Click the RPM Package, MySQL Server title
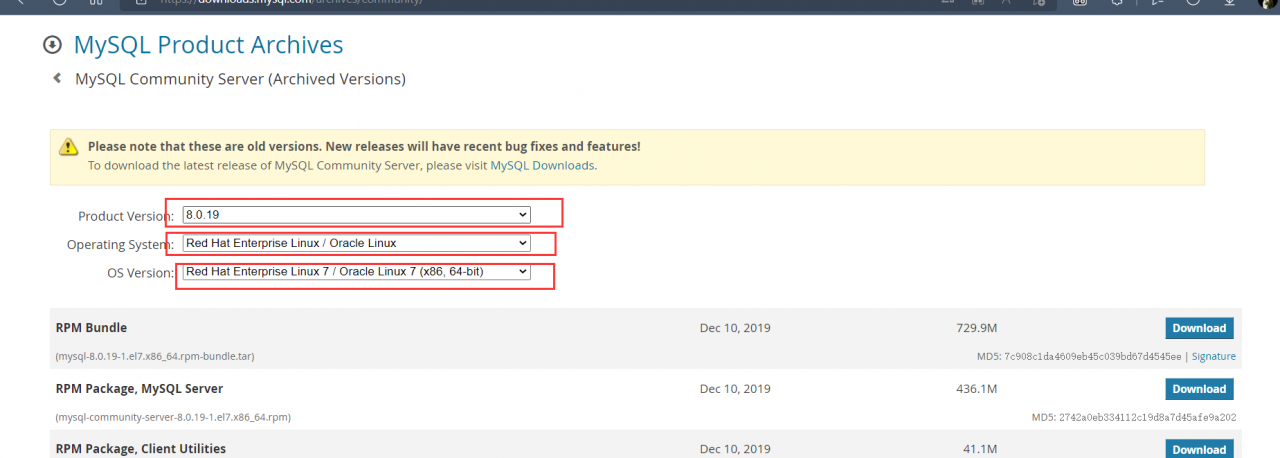Screen dimensions: 1280x458 pos(139,388)
